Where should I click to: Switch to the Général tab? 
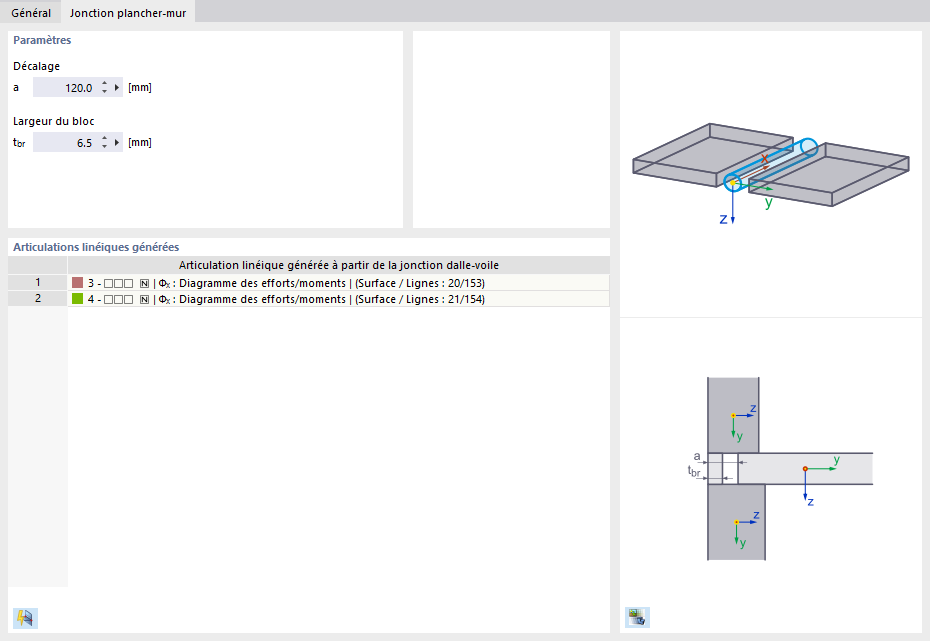point(31,12)
